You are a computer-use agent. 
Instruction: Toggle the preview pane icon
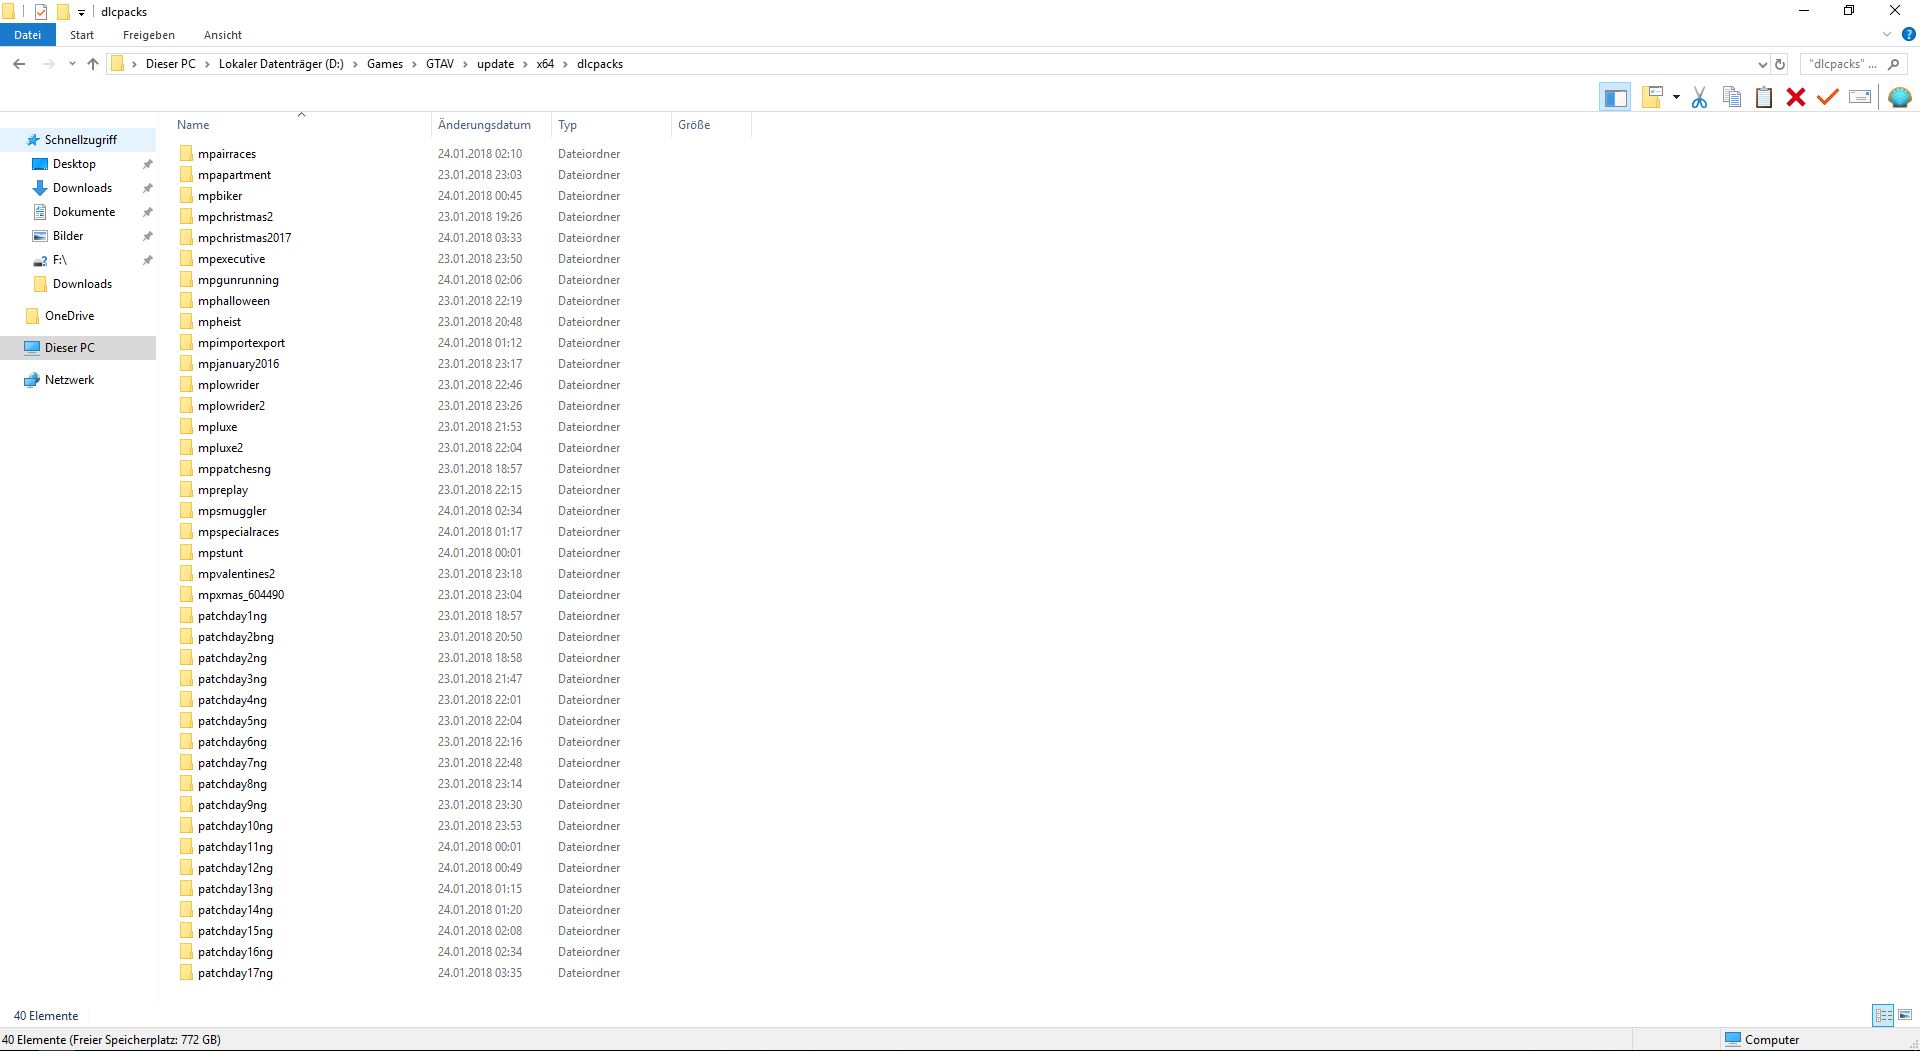(1615, 97)
